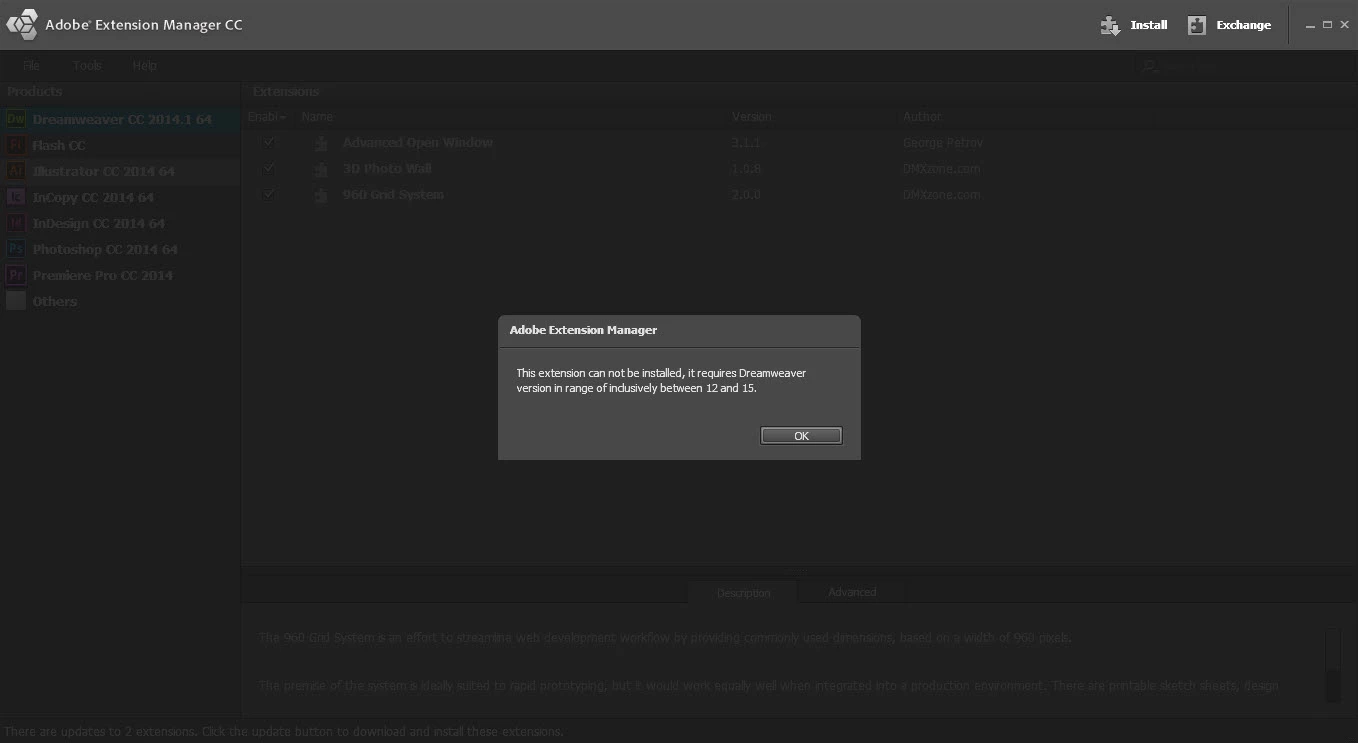This screenshot has width=1358, height=743.
Task: Switch to the Advanced tab
Action: pyautogui.click(x=852, y=592)
